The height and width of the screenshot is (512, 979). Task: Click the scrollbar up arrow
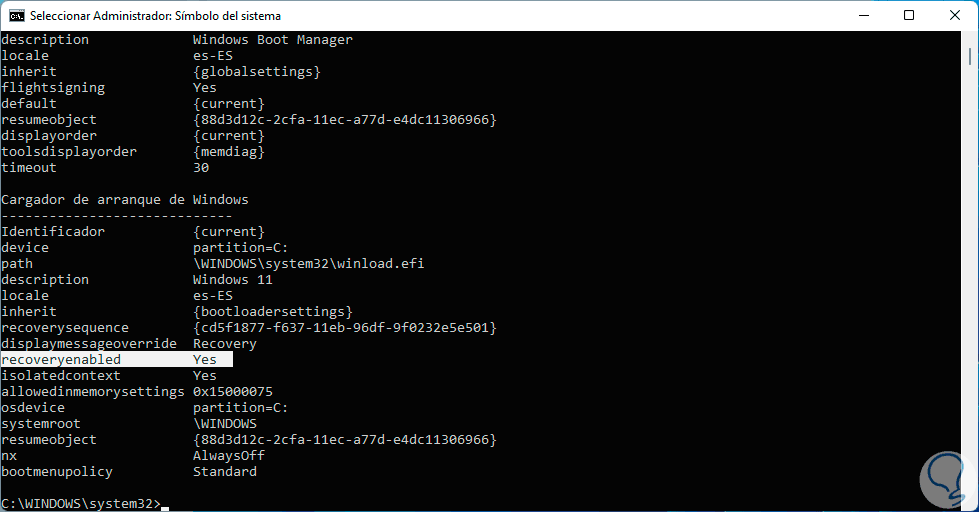coord(971,39)
